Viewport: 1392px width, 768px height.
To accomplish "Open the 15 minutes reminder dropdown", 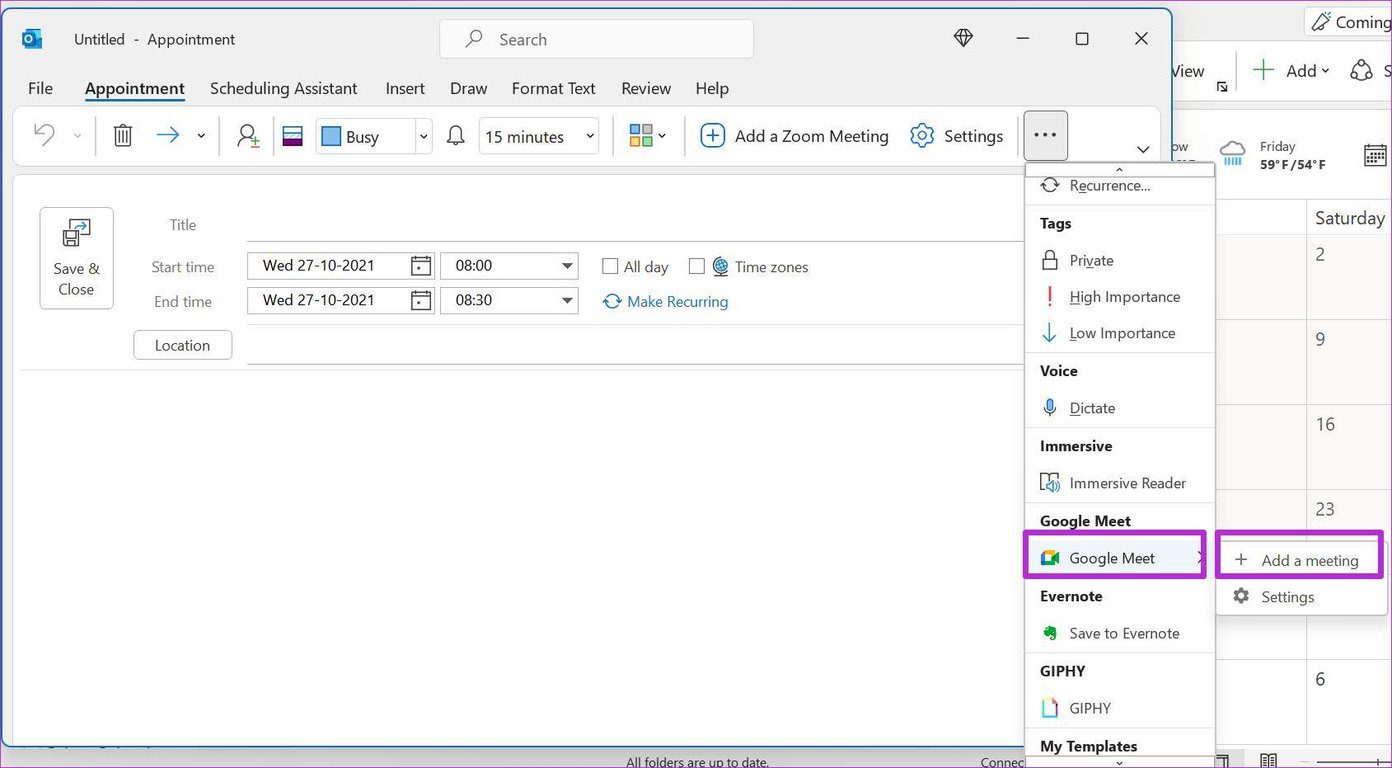I will pyautogui.click(x=590, y=136).
